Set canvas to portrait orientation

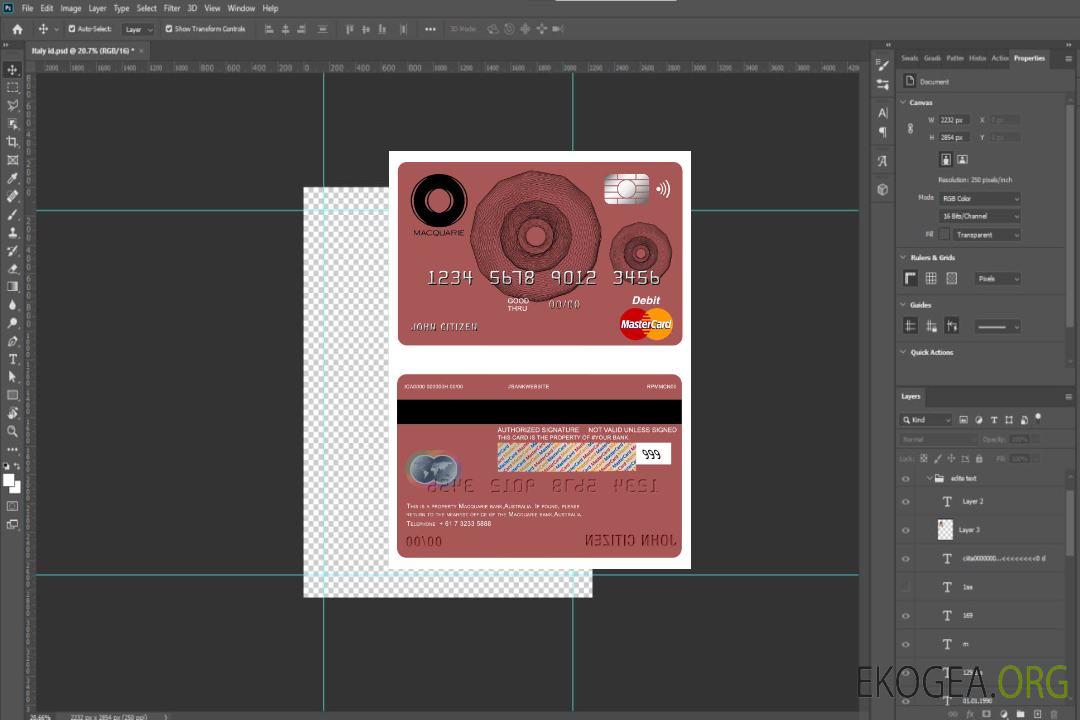pos(946,160)
